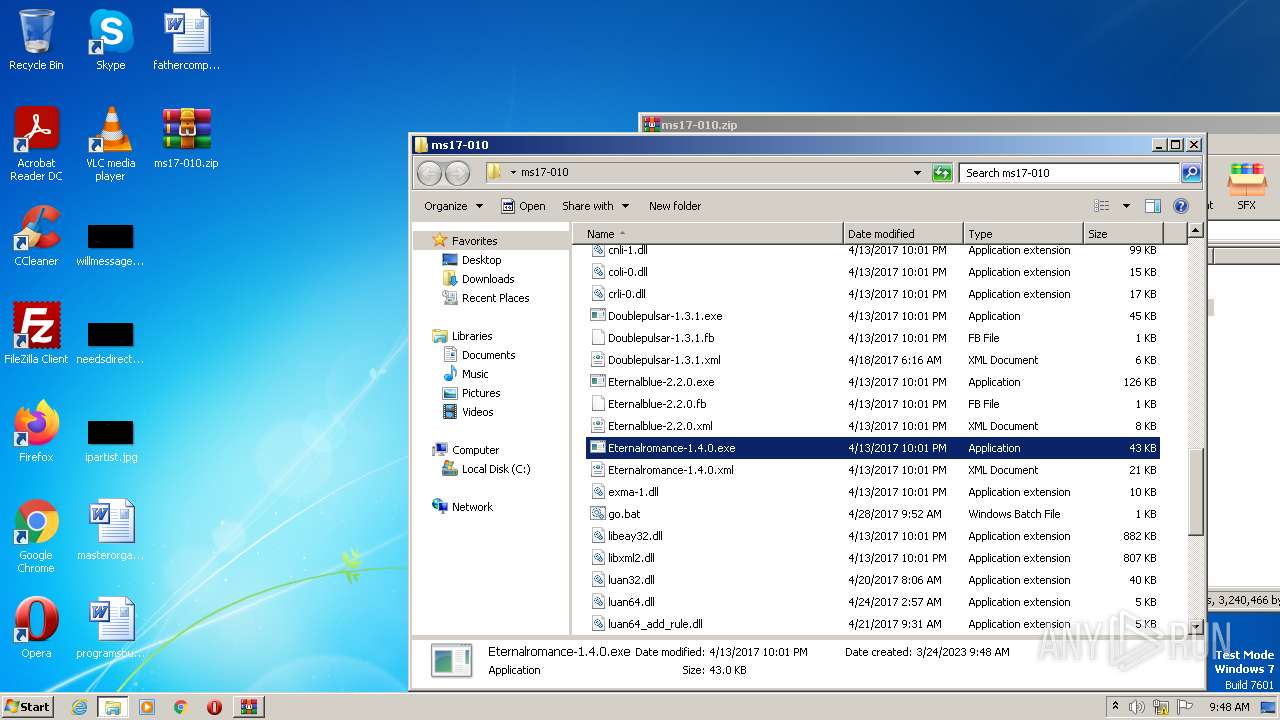Open the Start menu
This screenshot has width=1280, height=720.
point(28,706)
